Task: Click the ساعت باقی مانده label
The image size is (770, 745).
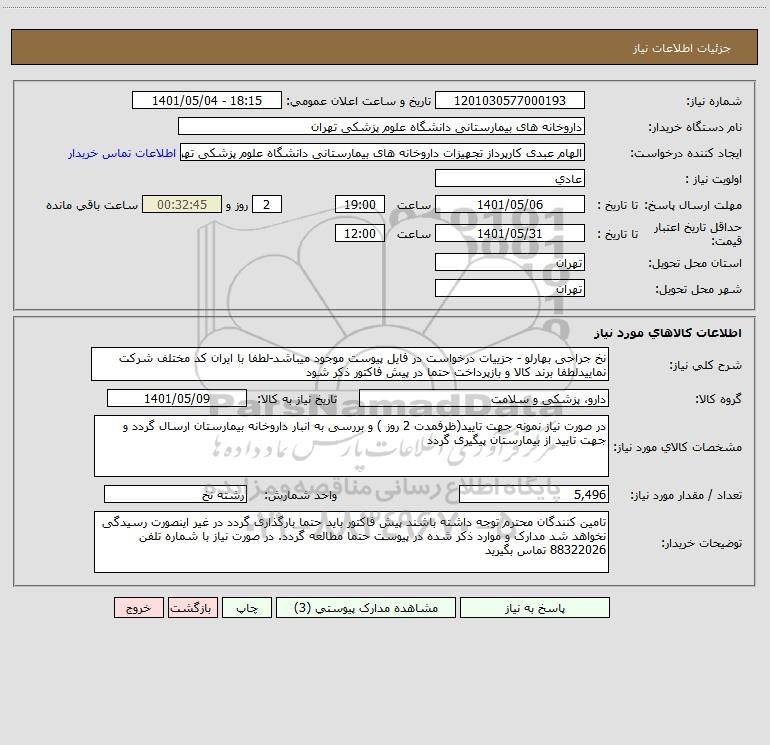Action: point(92,205)
